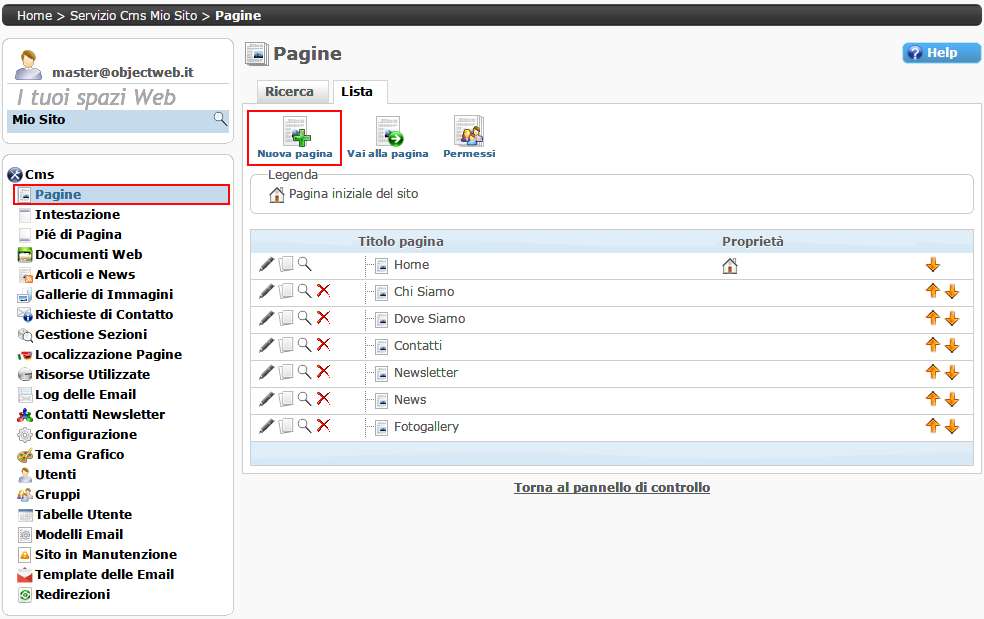The image size is (984, 619).
Task: Click the pencil edit icon for Chi Siamo
Action: coord(266,291)
